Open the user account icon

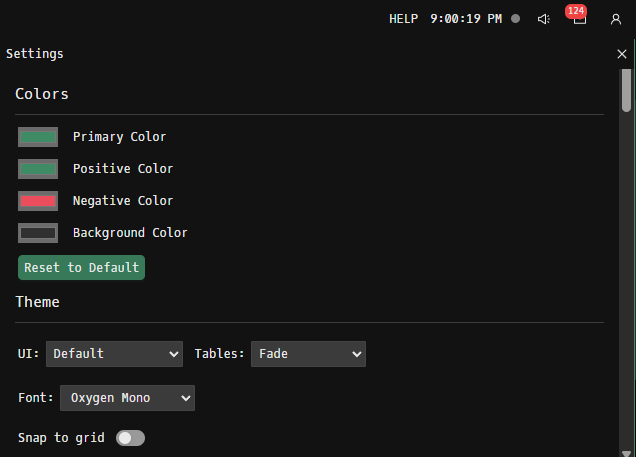pyautogui.click(x=616, y=19)
